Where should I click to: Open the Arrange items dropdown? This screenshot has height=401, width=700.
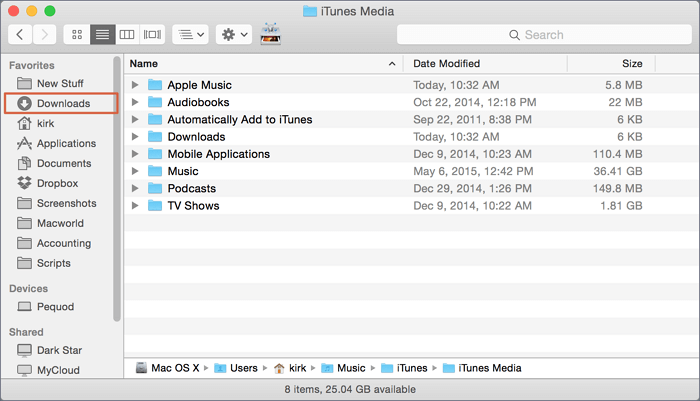click(x=190, y=35)
